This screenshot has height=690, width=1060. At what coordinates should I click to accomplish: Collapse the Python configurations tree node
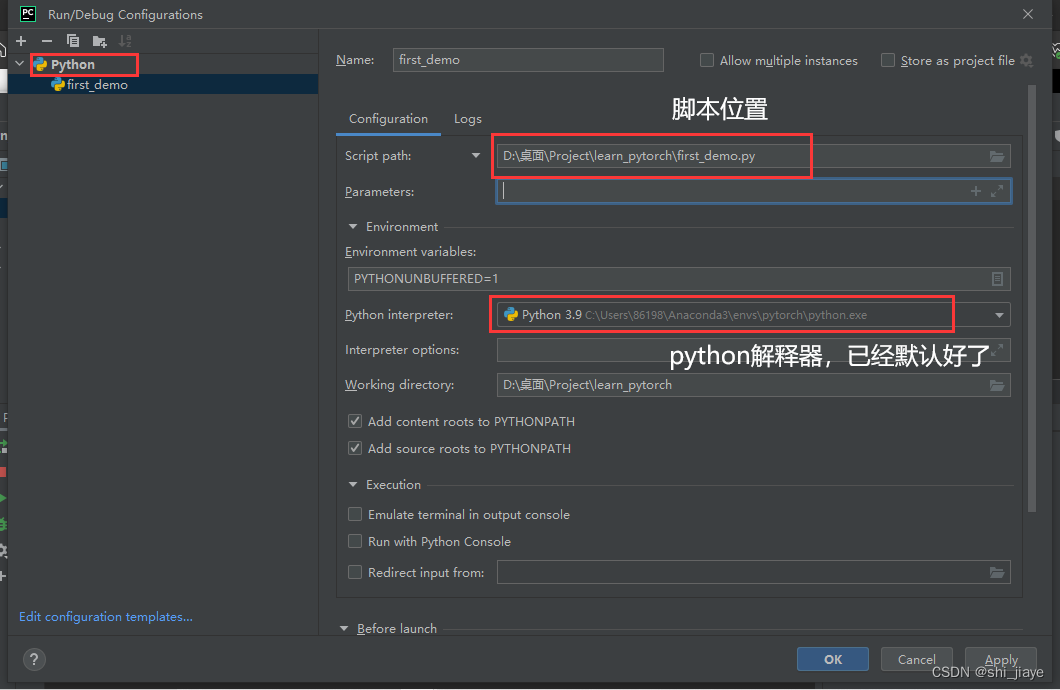pyautogui.click(x=20, y=64)
